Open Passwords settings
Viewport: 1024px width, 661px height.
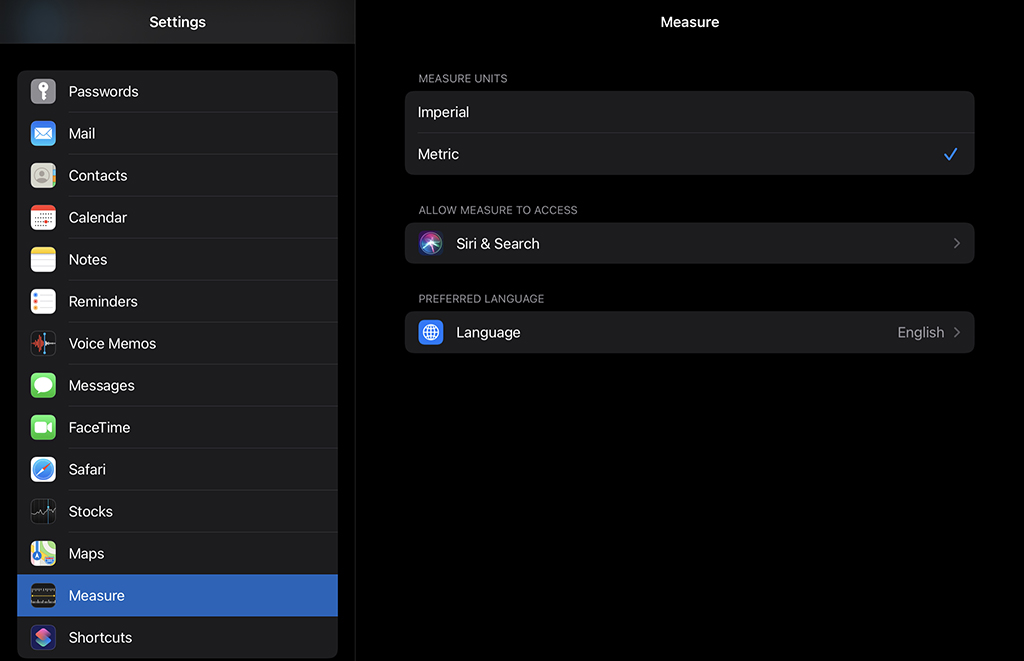click(178, 91)
